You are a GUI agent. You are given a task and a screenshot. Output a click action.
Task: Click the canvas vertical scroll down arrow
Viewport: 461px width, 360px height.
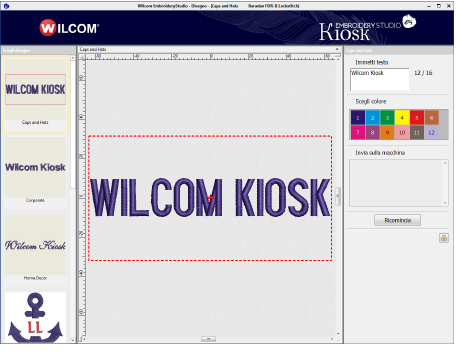pos(338,333)
